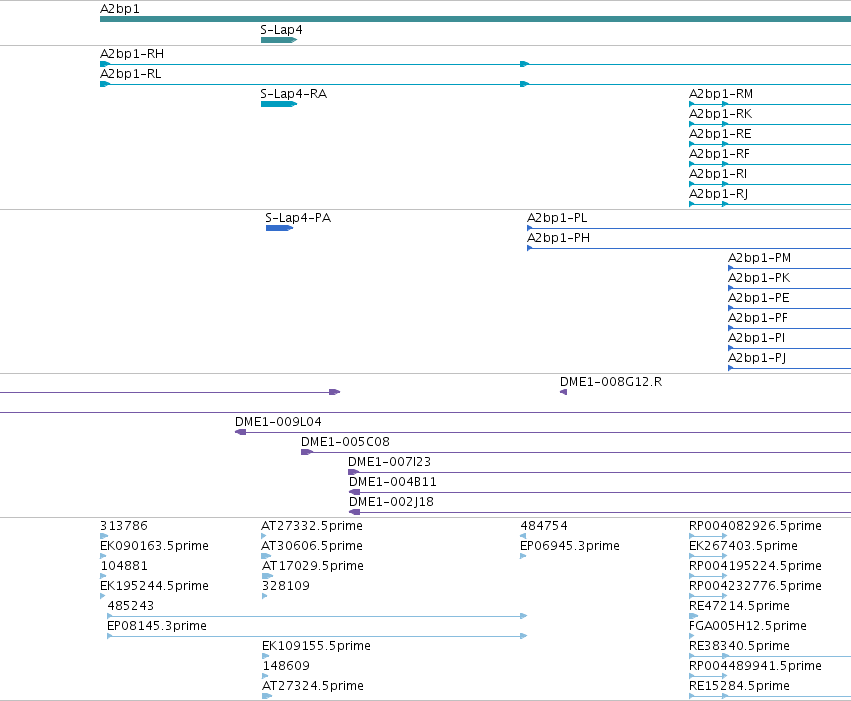This screenshot has width=851, height=701.
Task: Click the DME1-008G12.R arrow glyph
Action: pyautogui.click(x=563, y=392)
